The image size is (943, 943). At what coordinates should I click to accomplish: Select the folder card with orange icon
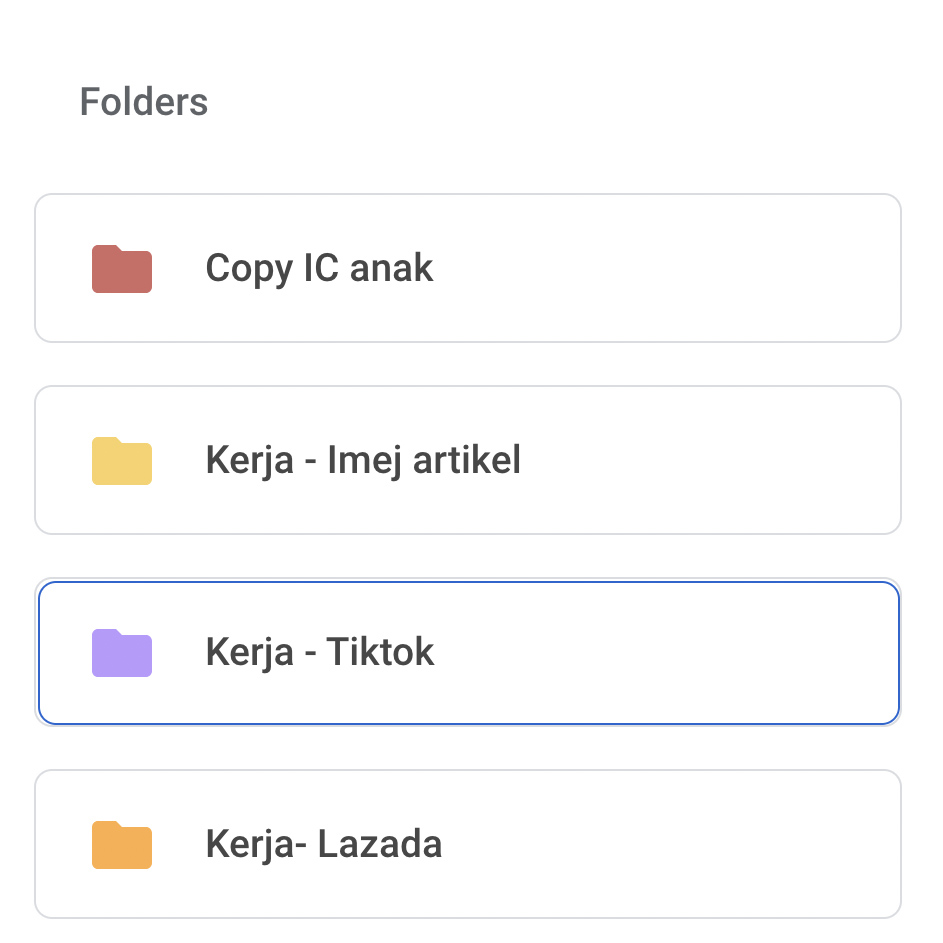[x=468, y=844]
